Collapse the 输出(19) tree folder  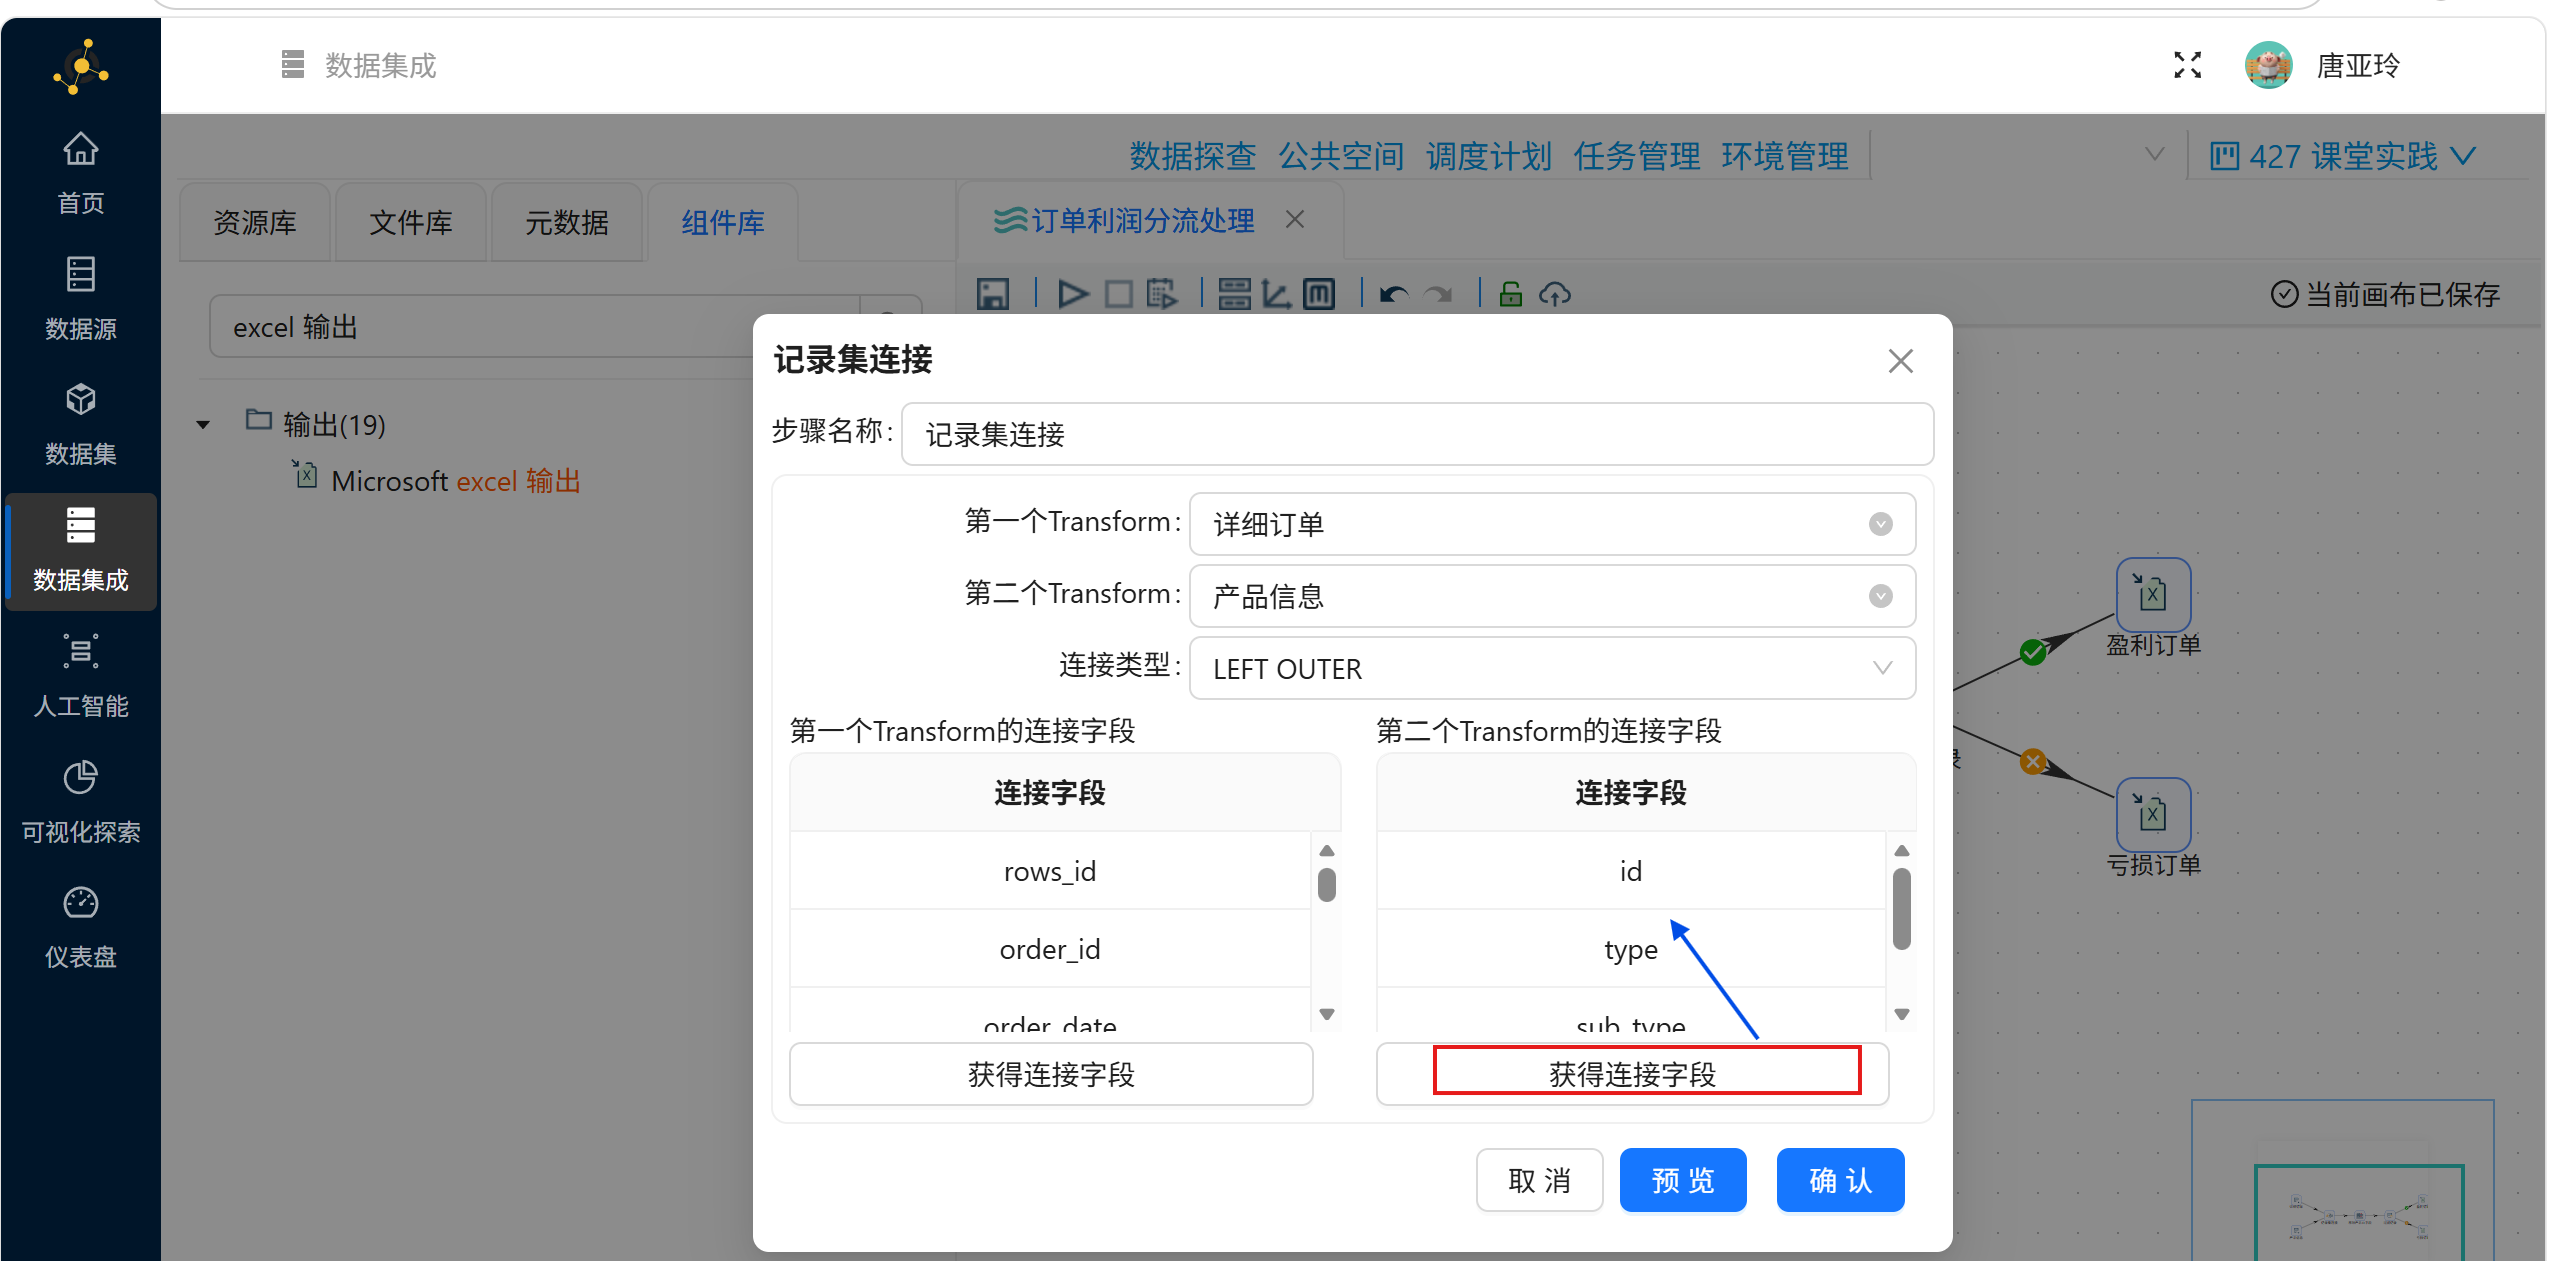pos(204,425)
